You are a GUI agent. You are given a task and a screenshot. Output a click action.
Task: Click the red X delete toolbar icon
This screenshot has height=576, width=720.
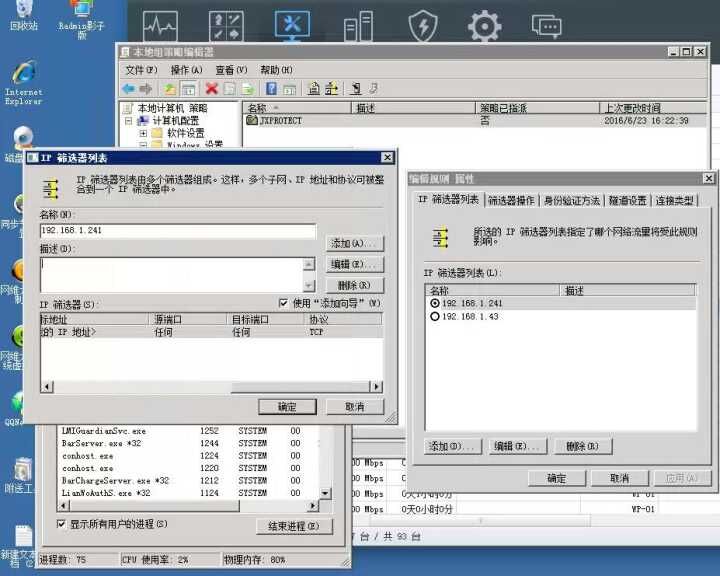click(211, 89)
